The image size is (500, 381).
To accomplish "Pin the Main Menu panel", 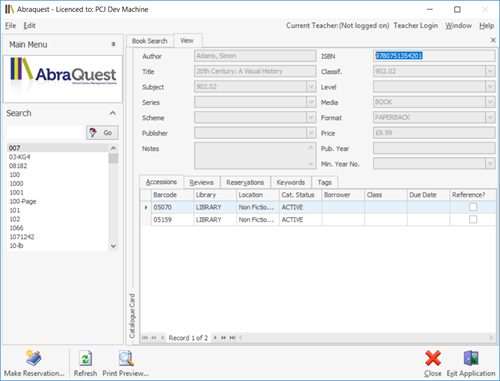I will (x=113, y=44).
